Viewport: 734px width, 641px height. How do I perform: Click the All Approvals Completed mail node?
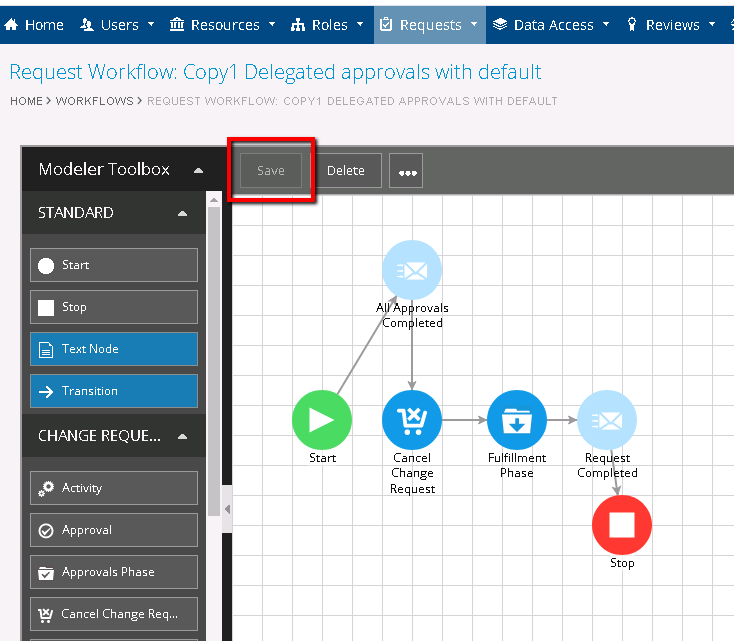[x=412, y=270]
